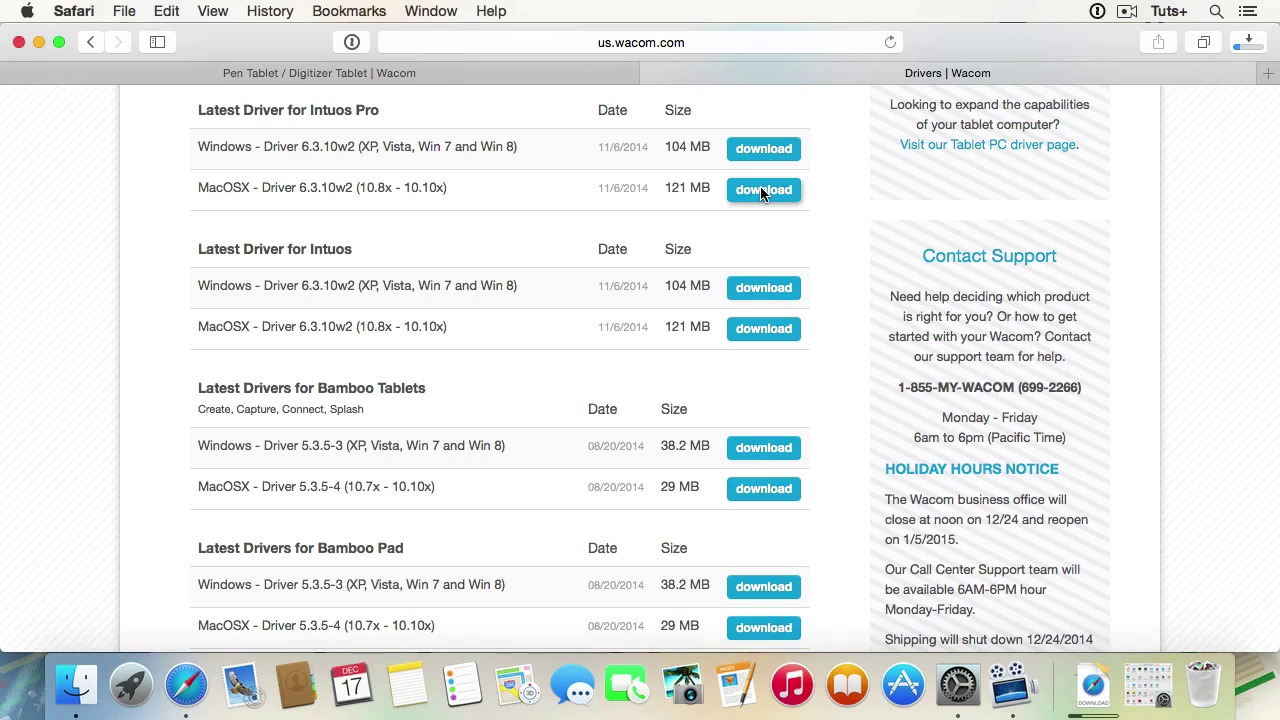
Task: Reload the page with the refresh icon
Action: pyautogui.click(x=890, y=42)
